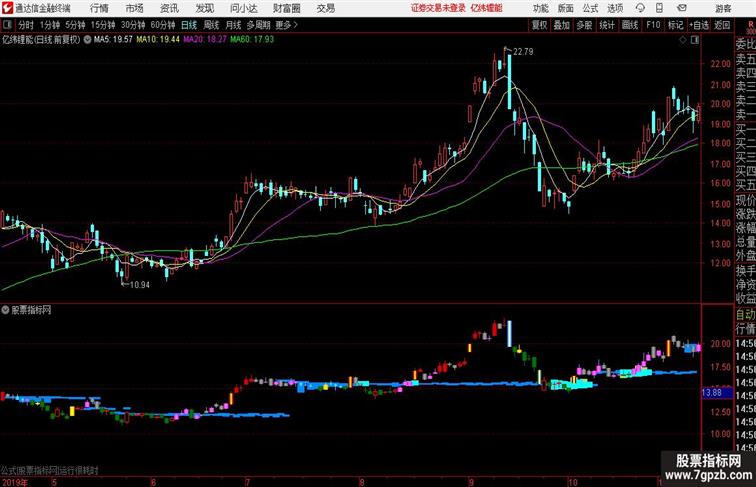Viewport: 756px width, 487px height.
Task: Click the 叠加 overlay button
Action: 562,25
